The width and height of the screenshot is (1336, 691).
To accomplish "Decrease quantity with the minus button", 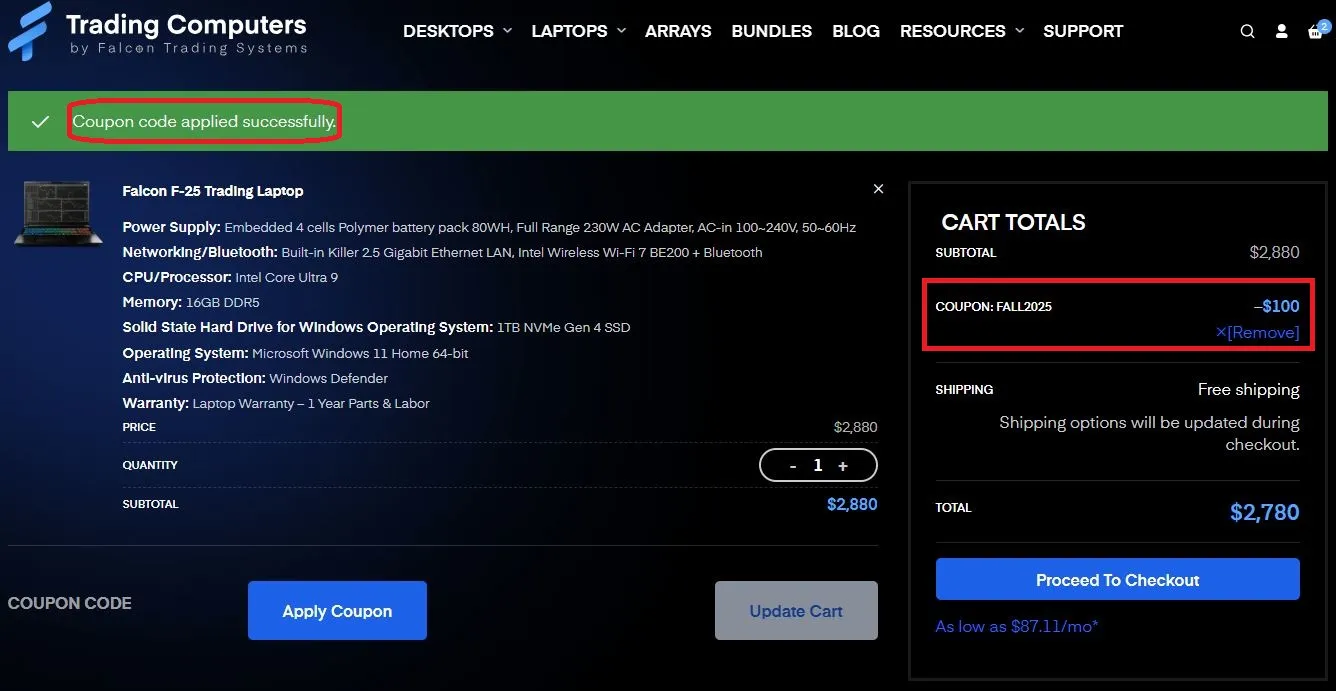I will (x=793, y=465).
